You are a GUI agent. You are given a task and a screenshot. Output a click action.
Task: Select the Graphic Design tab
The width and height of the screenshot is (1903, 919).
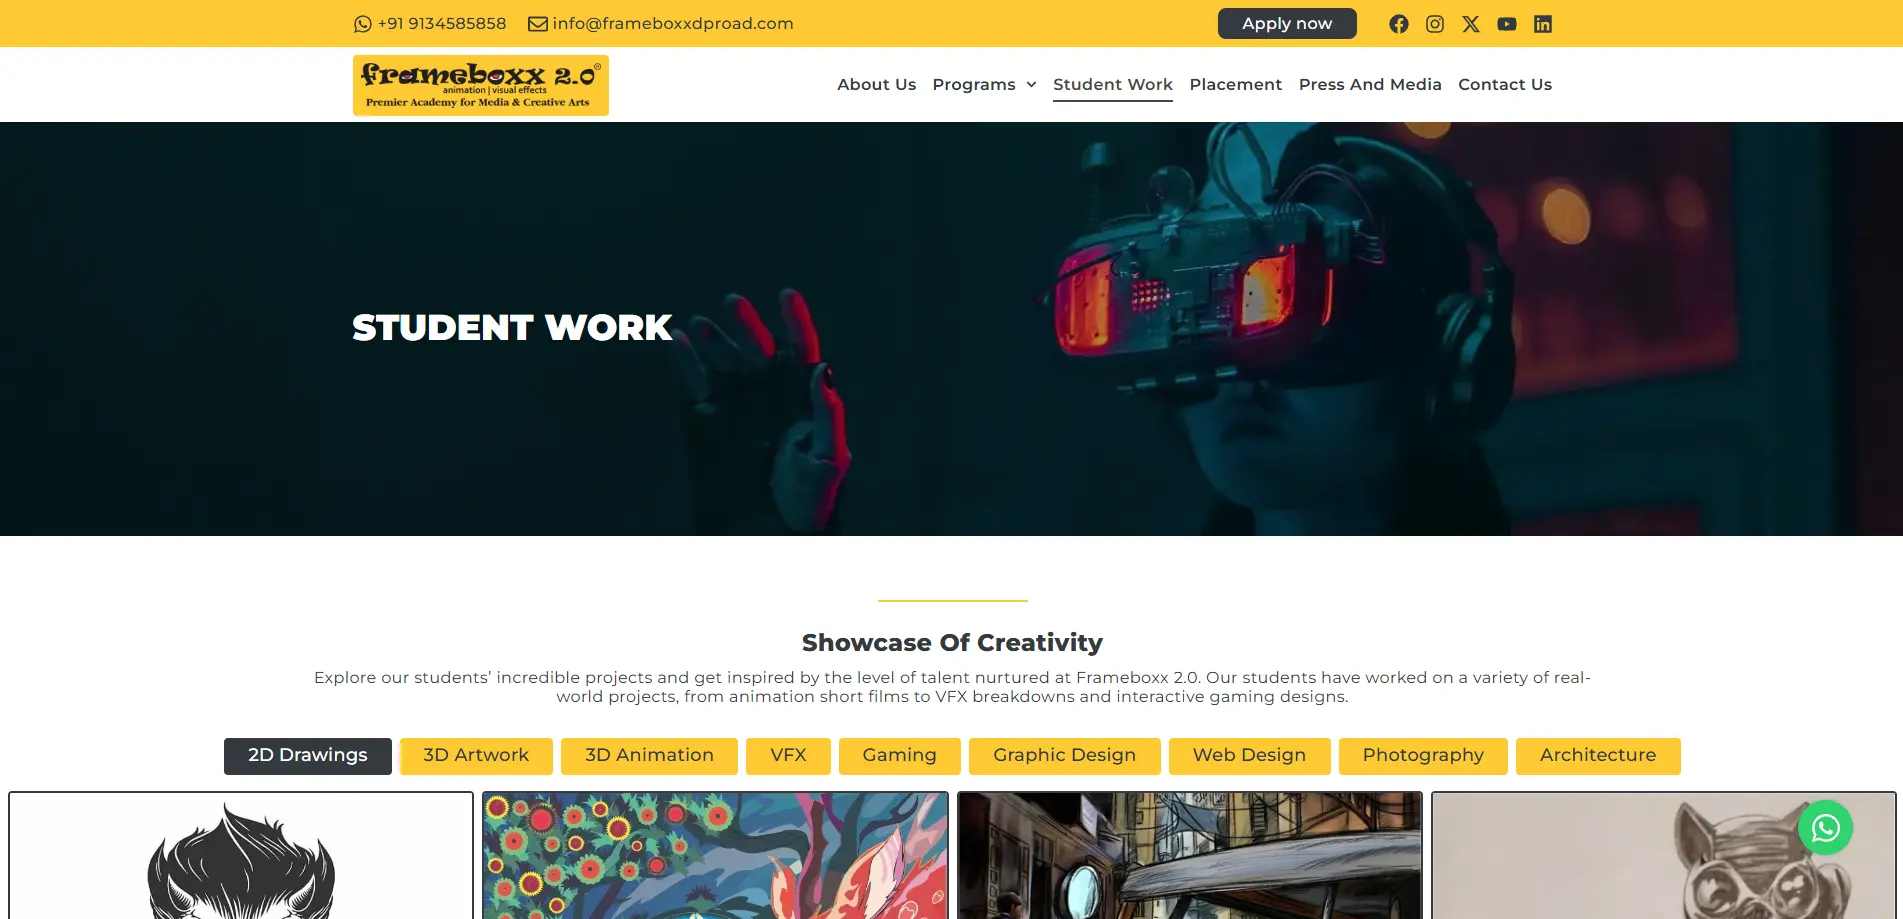click(1064, 756)
